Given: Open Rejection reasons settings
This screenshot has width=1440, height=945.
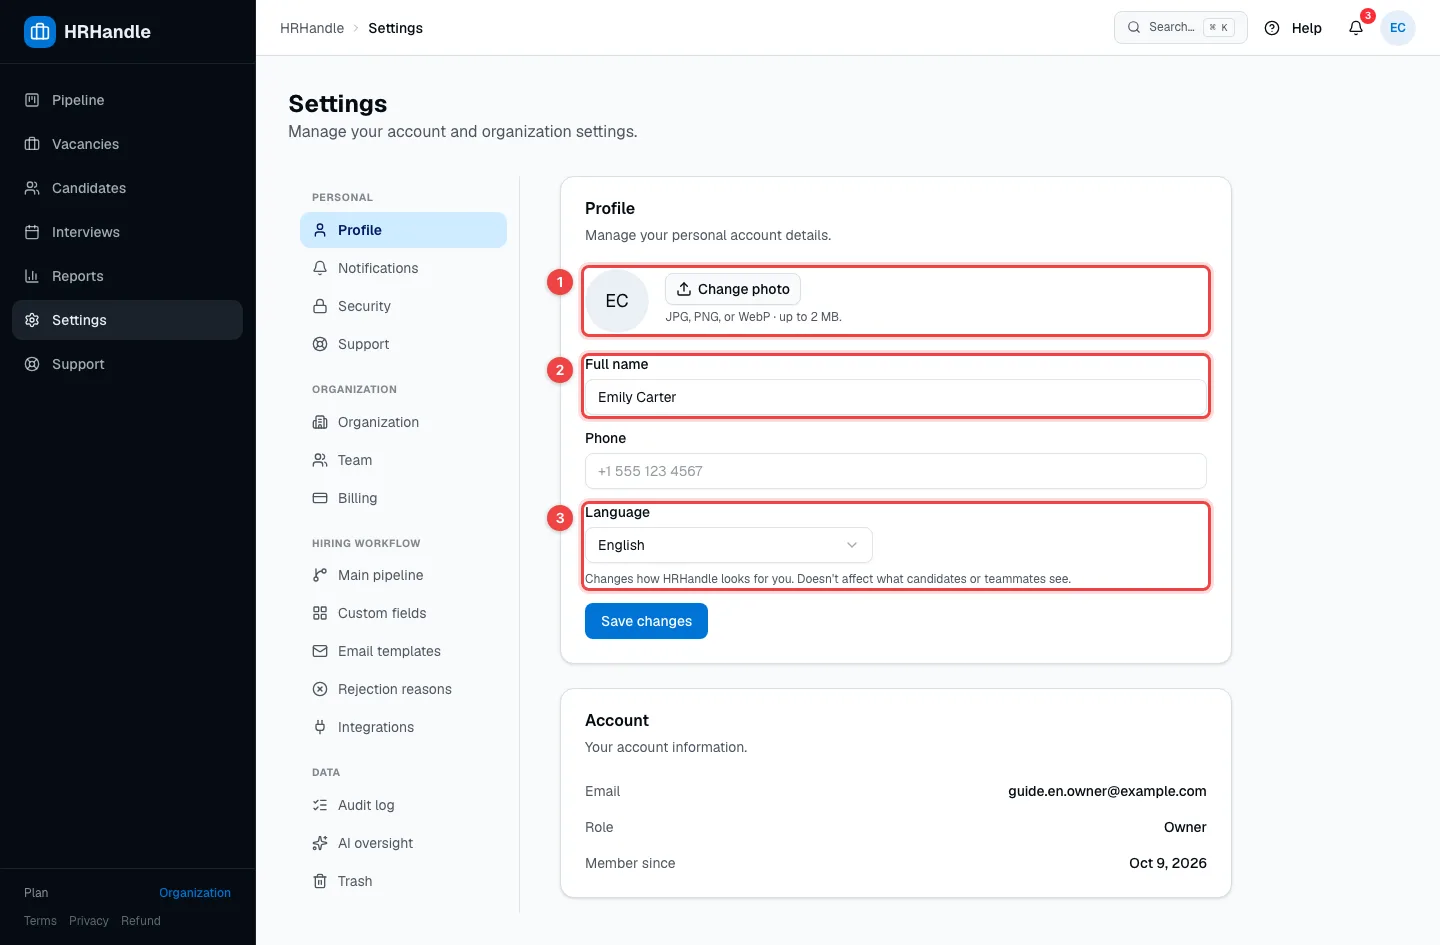Looking at the screenshot, I should tap(403, 689).
